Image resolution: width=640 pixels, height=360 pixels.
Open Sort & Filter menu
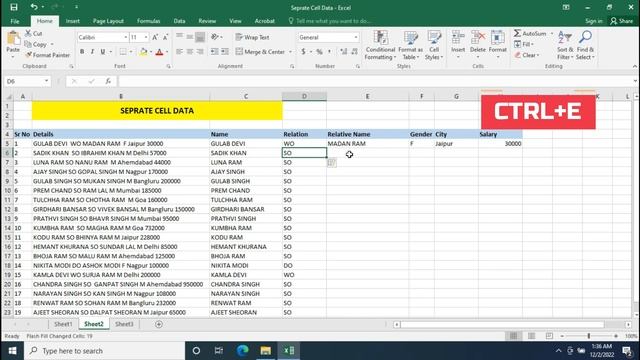click(565, 45)
